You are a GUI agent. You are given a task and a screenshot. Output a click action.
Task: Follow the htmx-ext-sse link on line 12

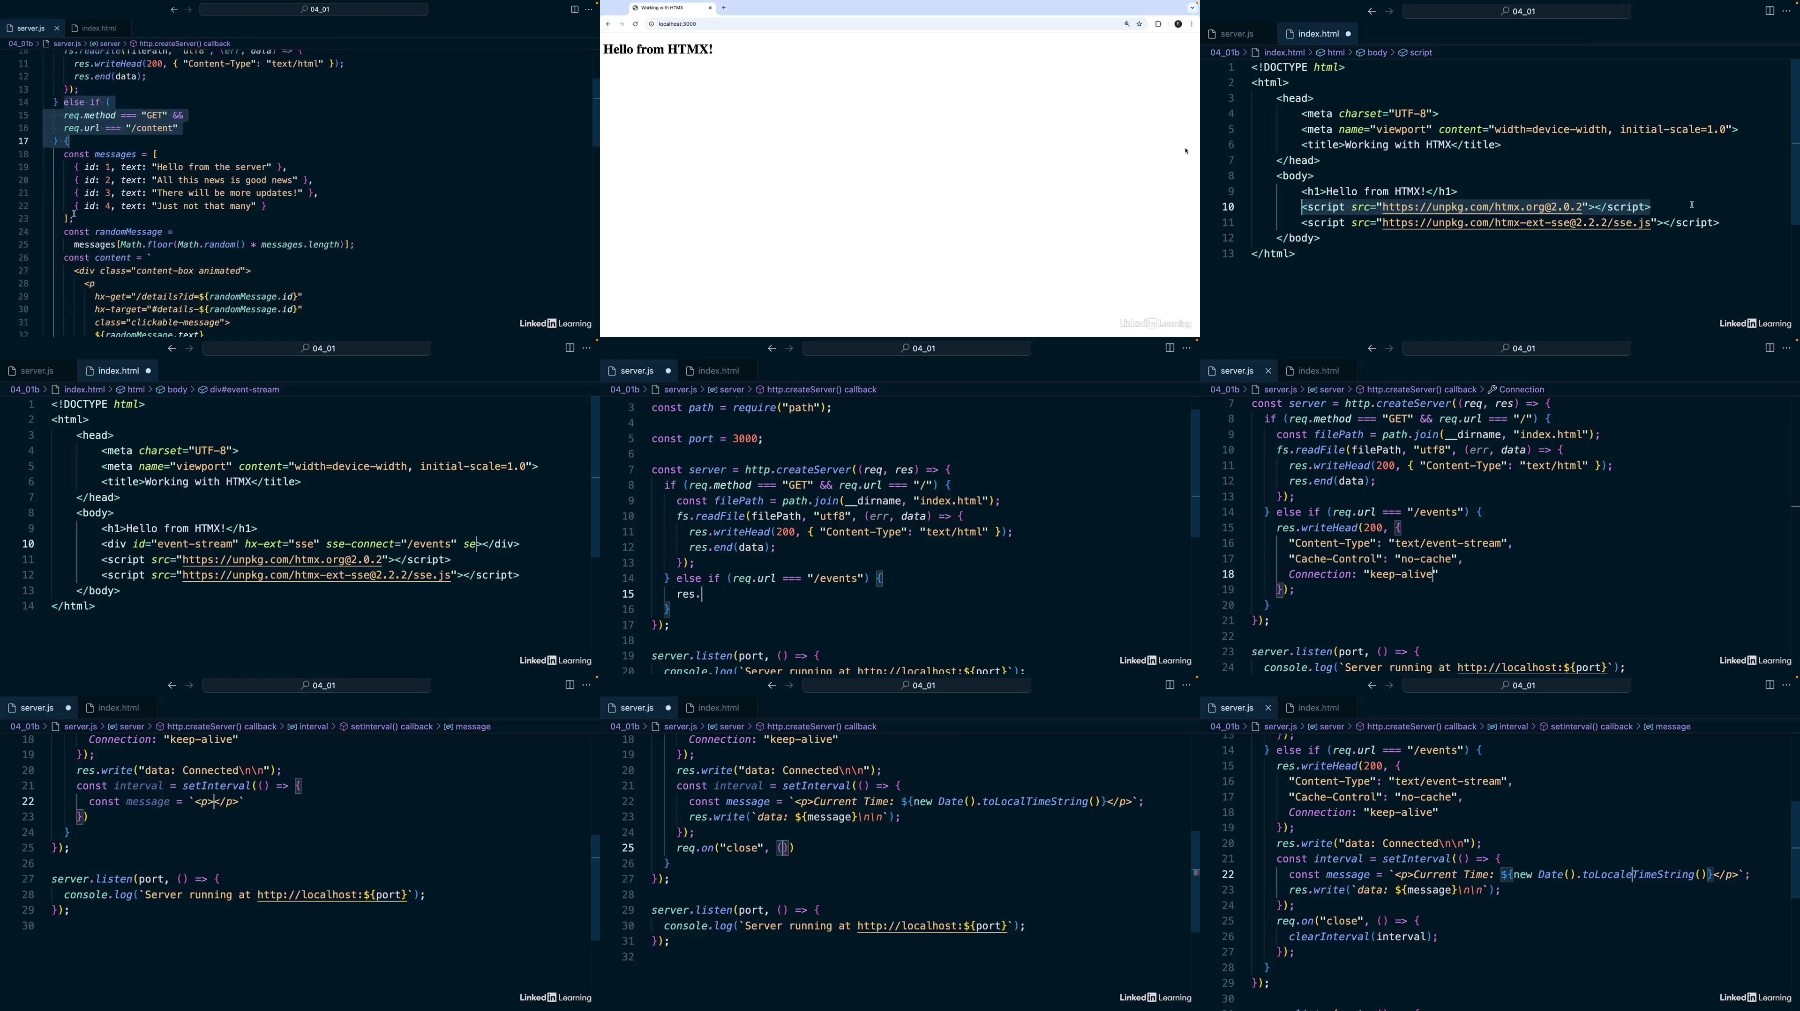316,575
